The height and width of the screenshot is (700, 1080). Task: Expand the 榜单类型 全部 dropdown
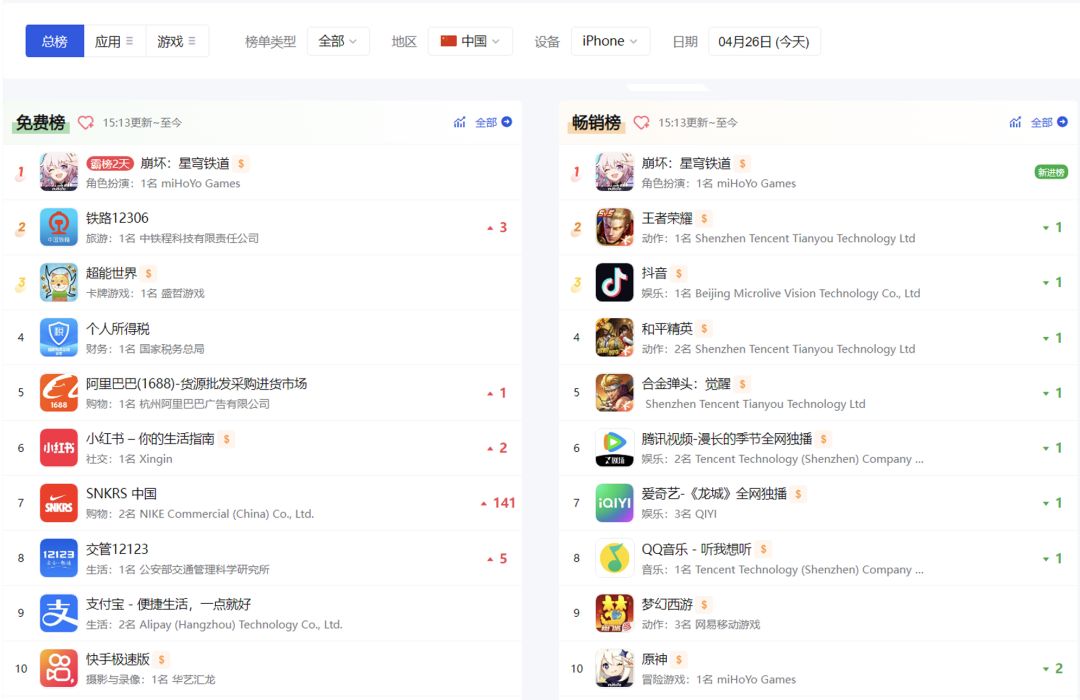tap(338, 41)
